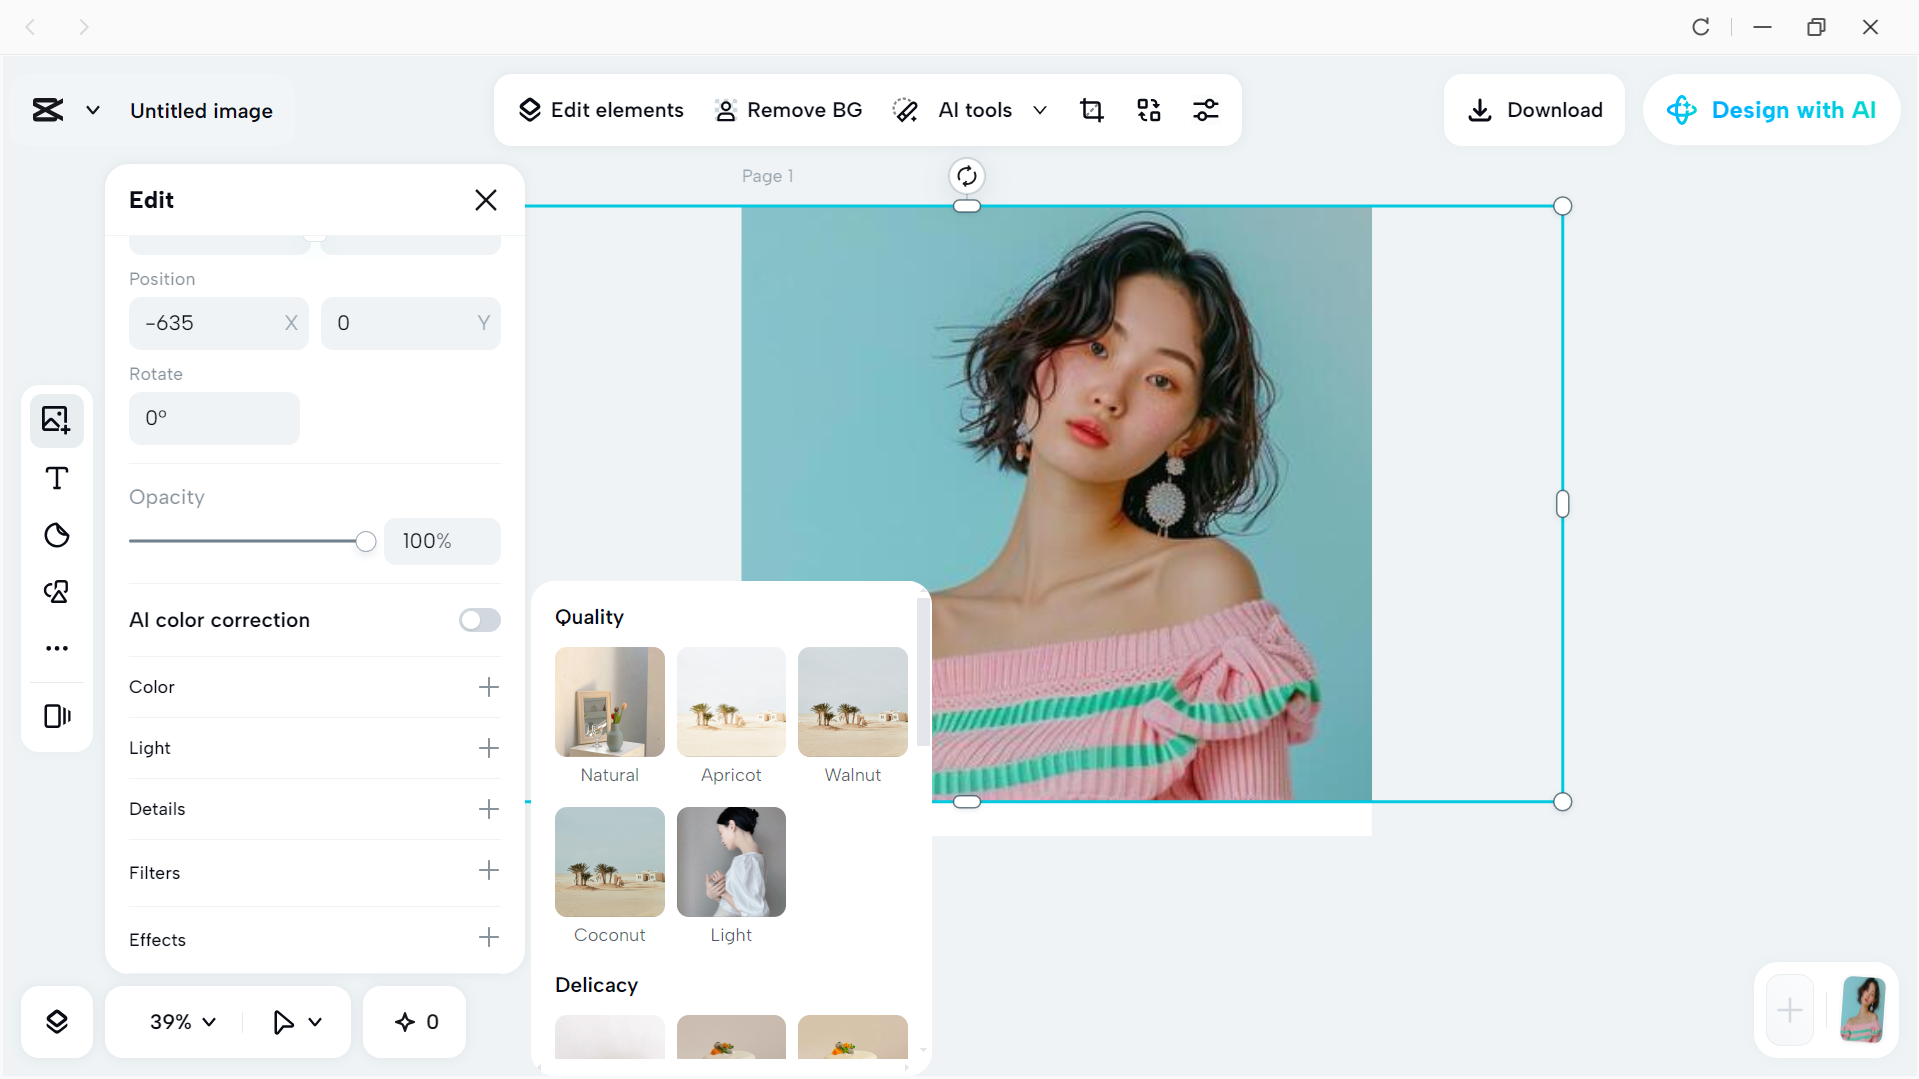Open the Remove BG tool

[788, 109]
